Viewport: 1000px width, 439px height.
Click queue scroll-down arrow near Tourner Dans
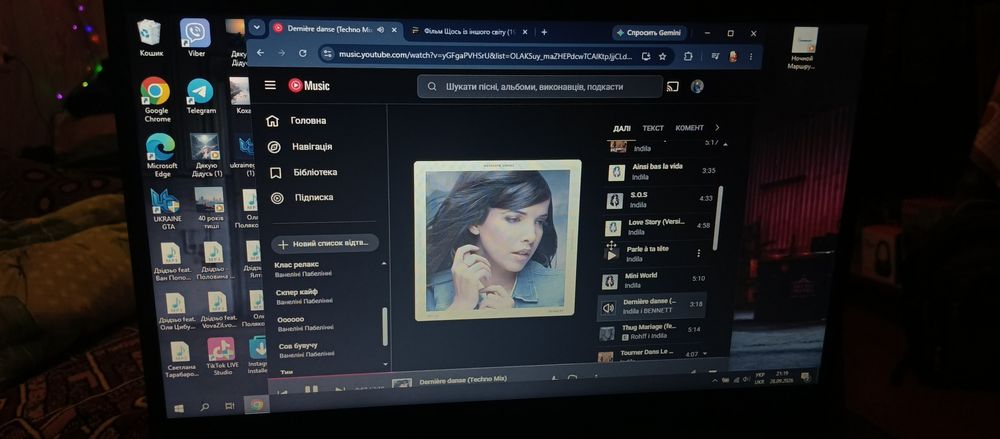click(x=705, y=354)
